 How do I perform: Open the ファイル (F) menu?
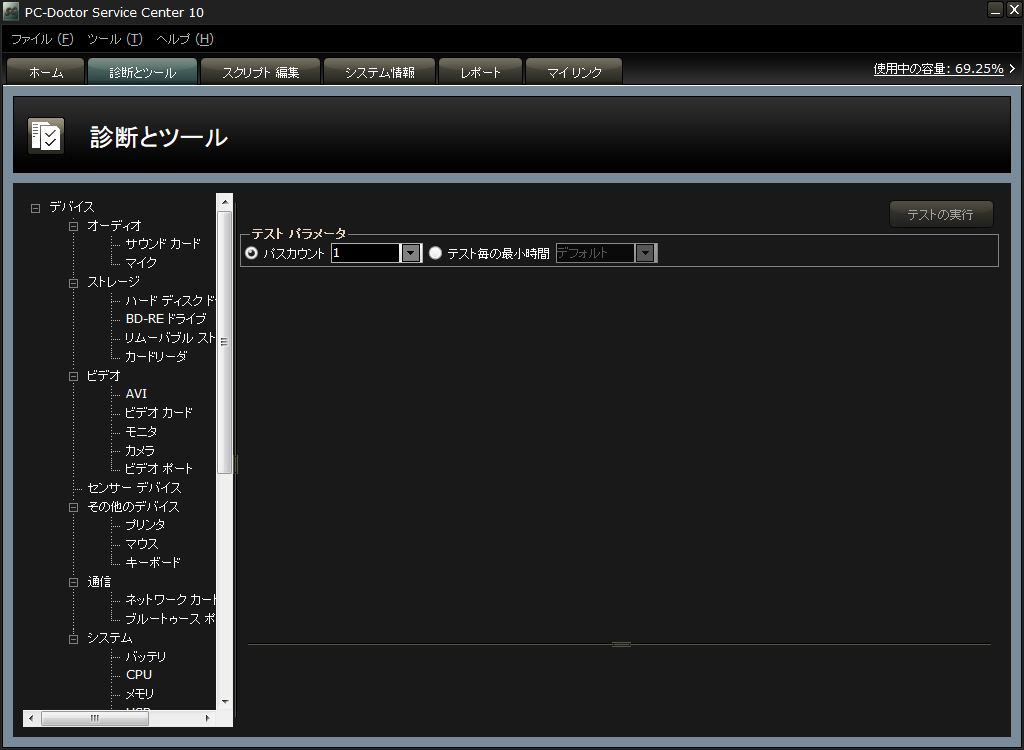click(42, 39)
